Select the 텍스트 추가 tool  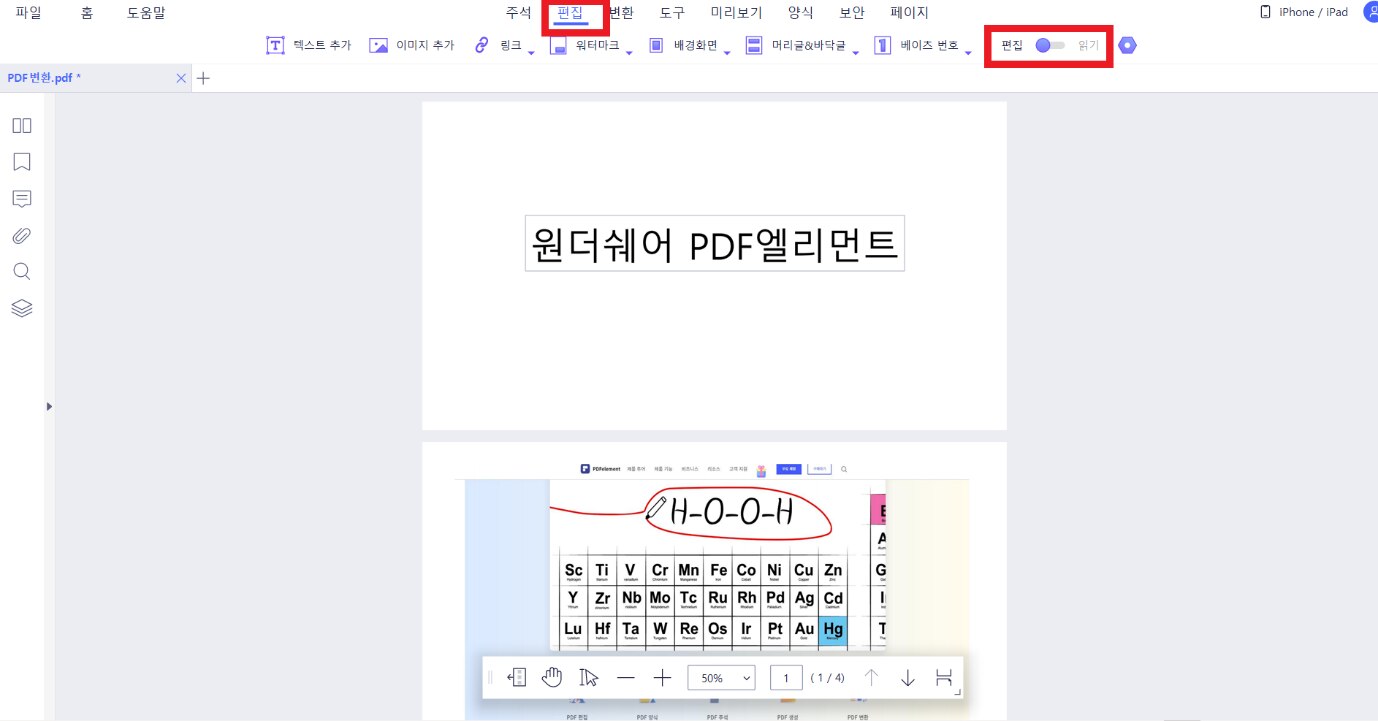pyautogui.click(x=310, y=45)
